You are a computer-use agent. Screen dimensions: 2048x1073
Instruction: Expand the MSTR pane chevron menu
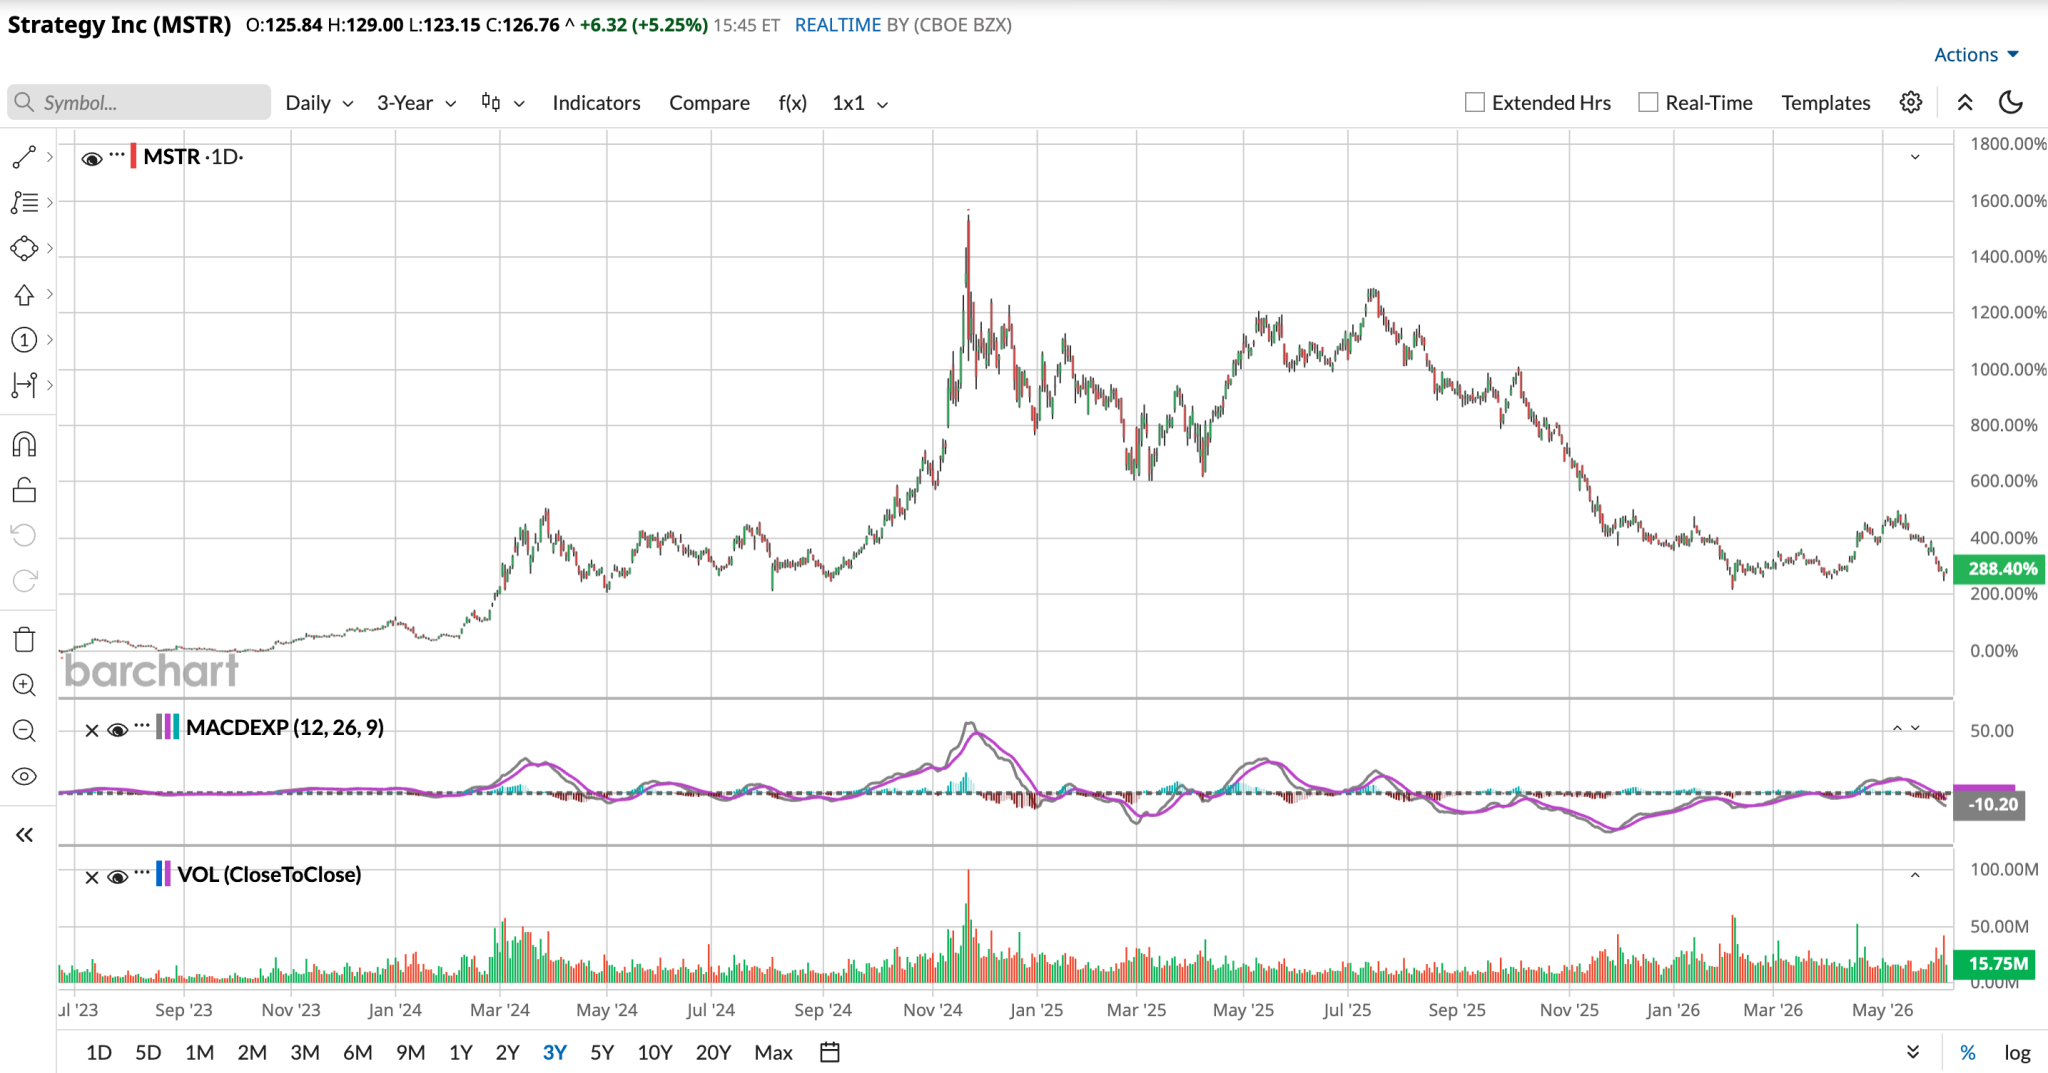[1915, 157]
